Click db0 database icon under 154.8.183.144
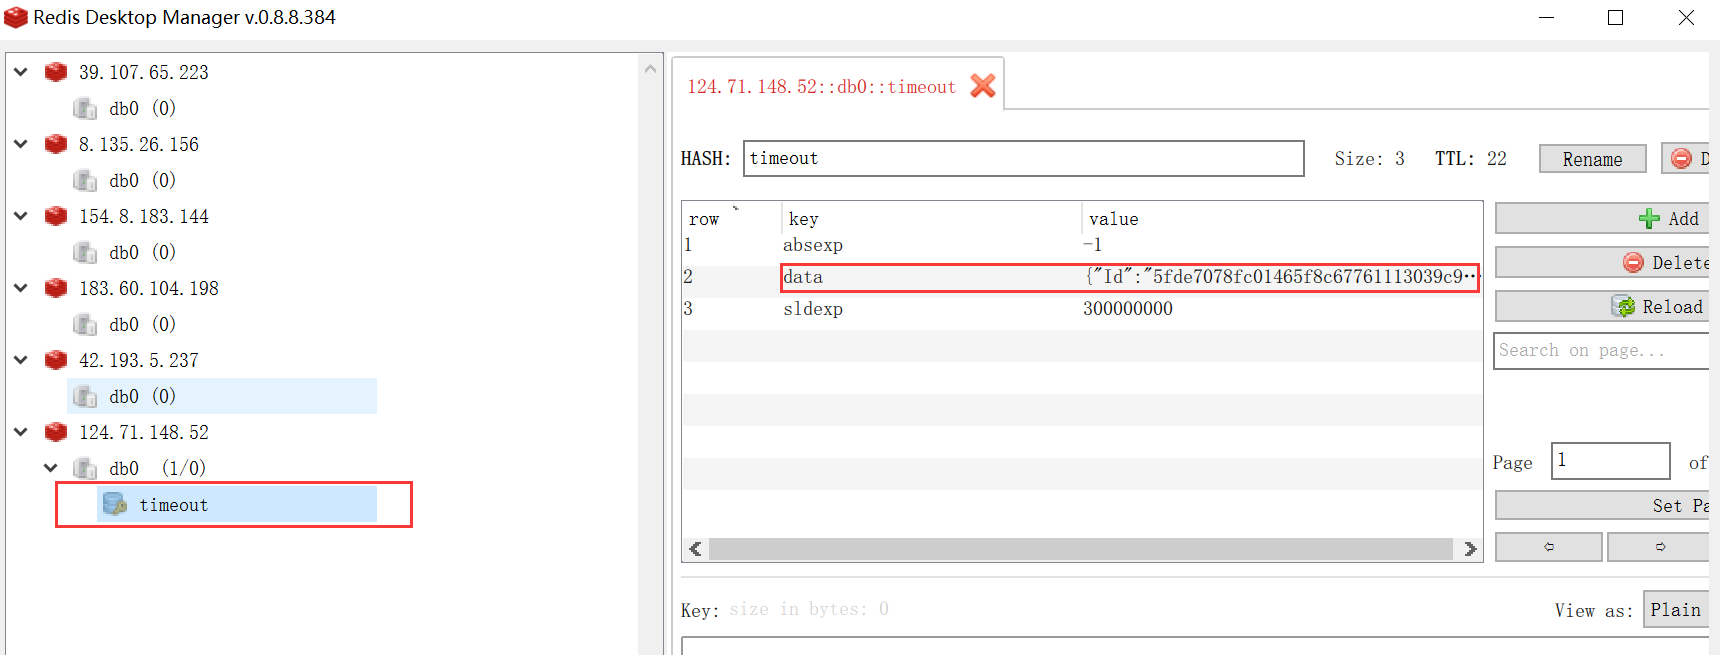1720x655 pixels. [86, 252]
